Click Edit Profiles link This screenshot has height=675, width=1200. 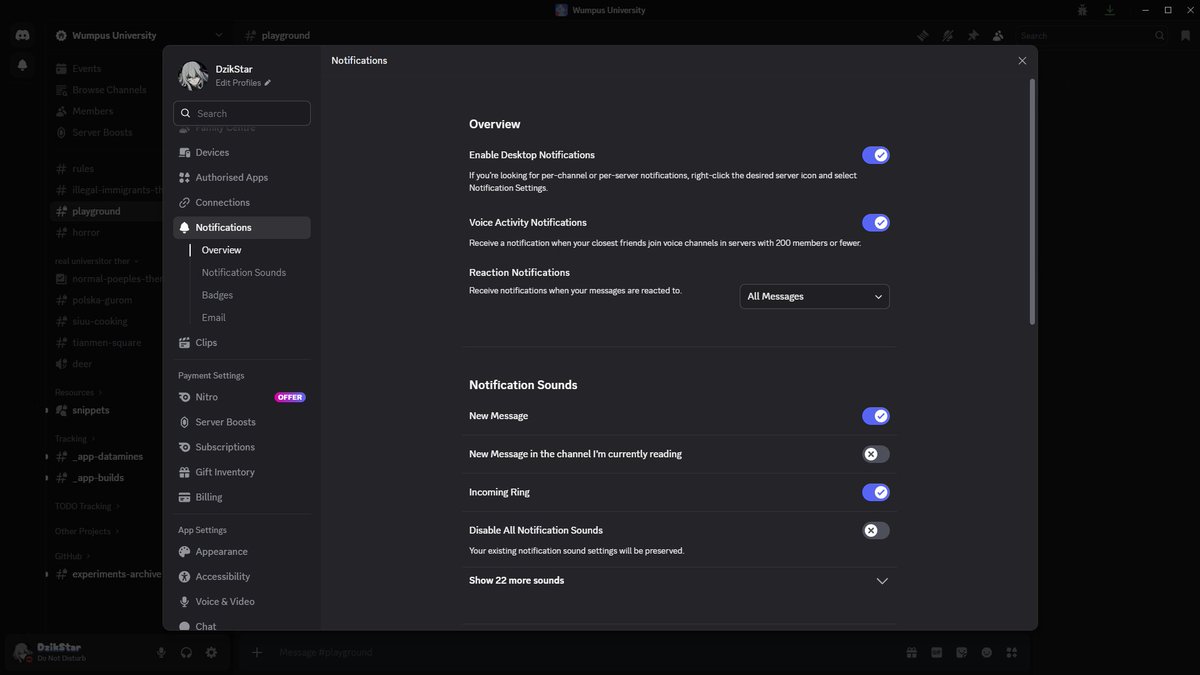pos(243,83)
